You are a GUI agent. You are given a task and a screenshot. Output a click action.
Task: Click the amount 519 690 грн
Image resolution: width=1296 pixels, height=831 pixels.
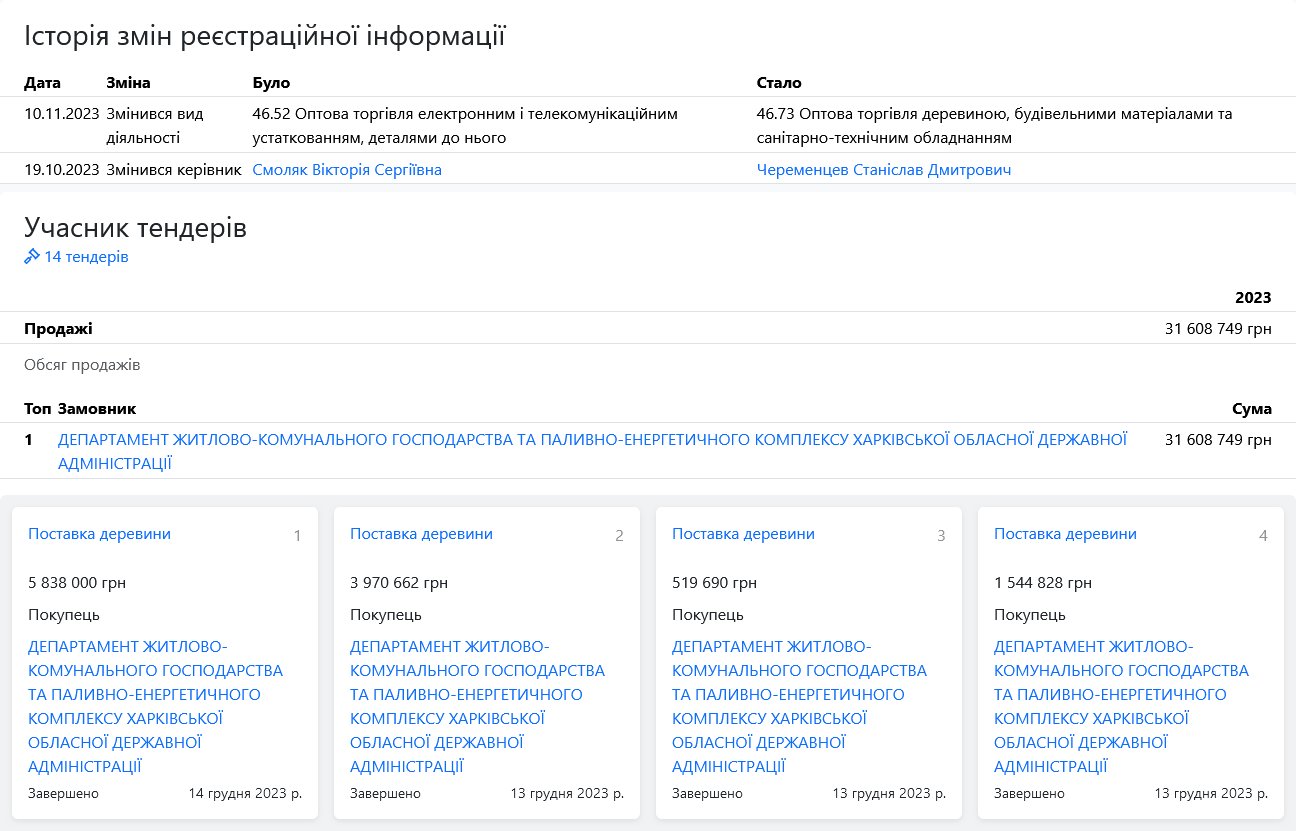714,583
